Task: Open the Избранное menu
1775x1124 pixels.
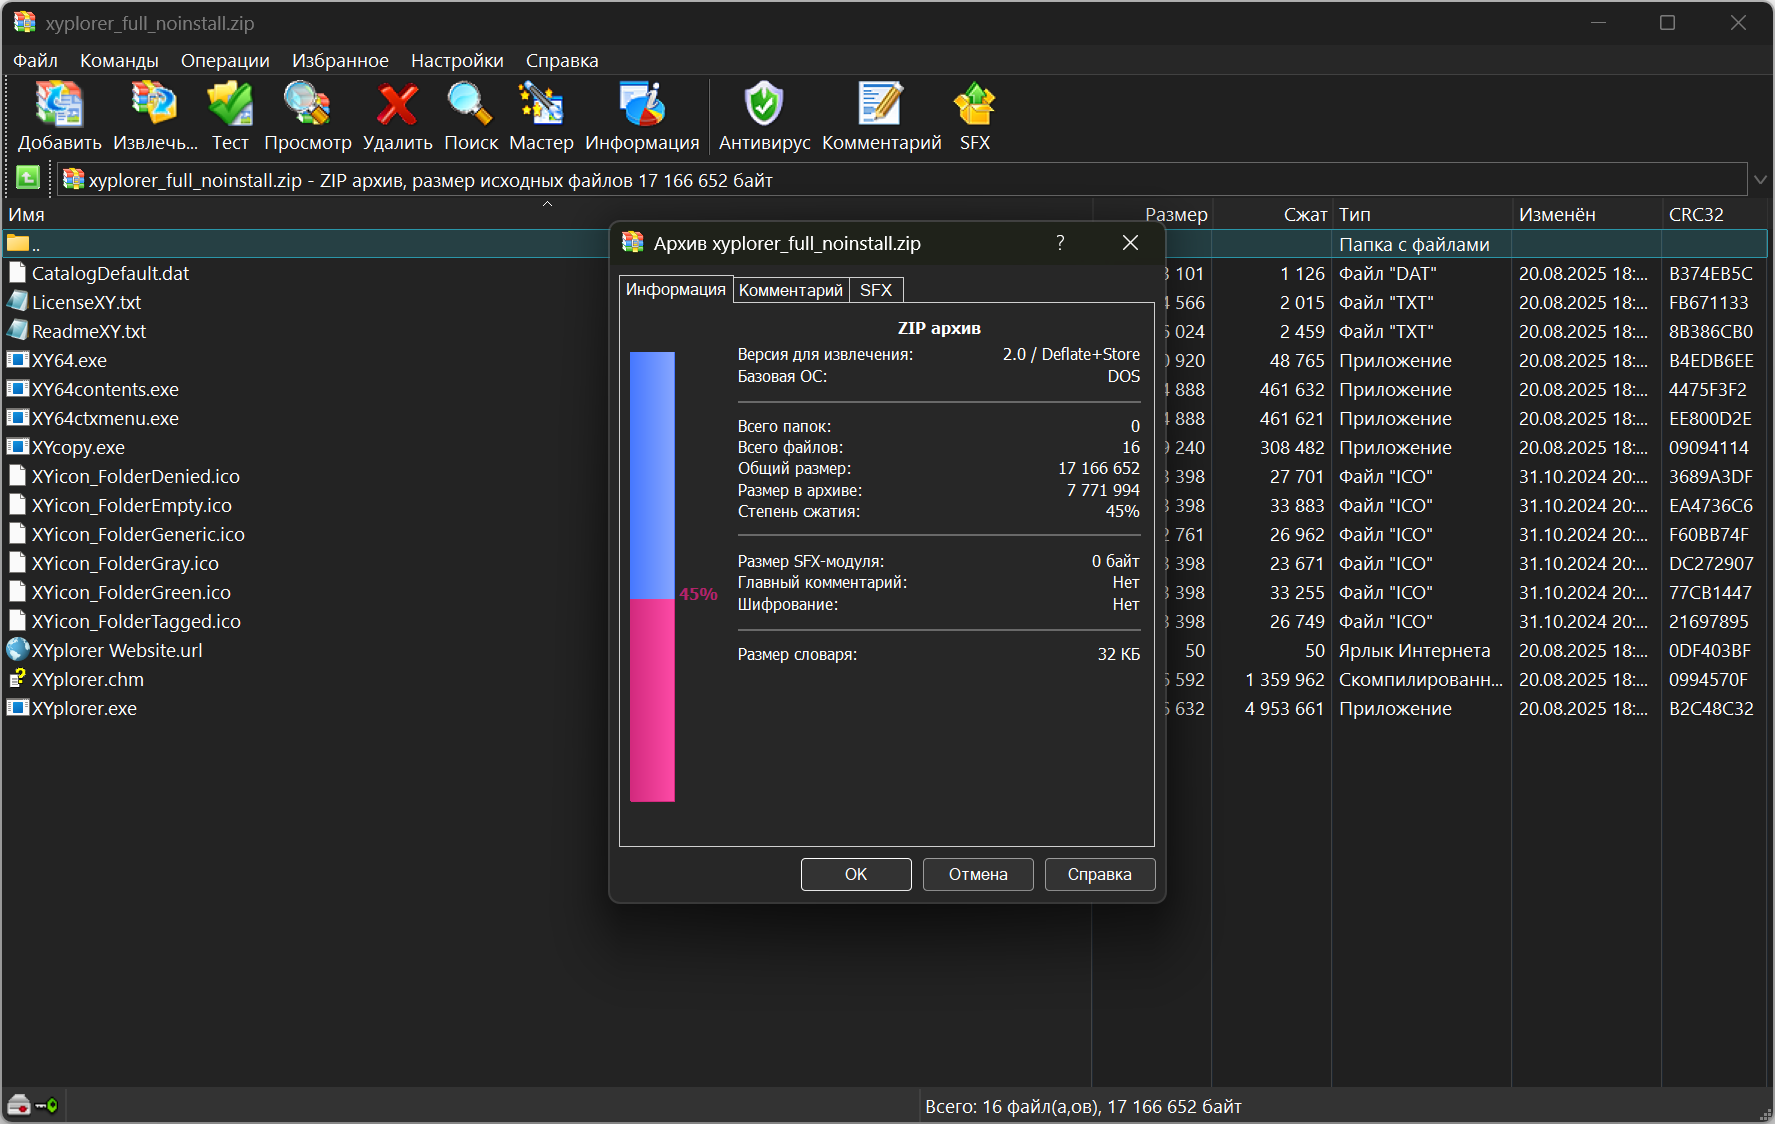Action: 340,60
